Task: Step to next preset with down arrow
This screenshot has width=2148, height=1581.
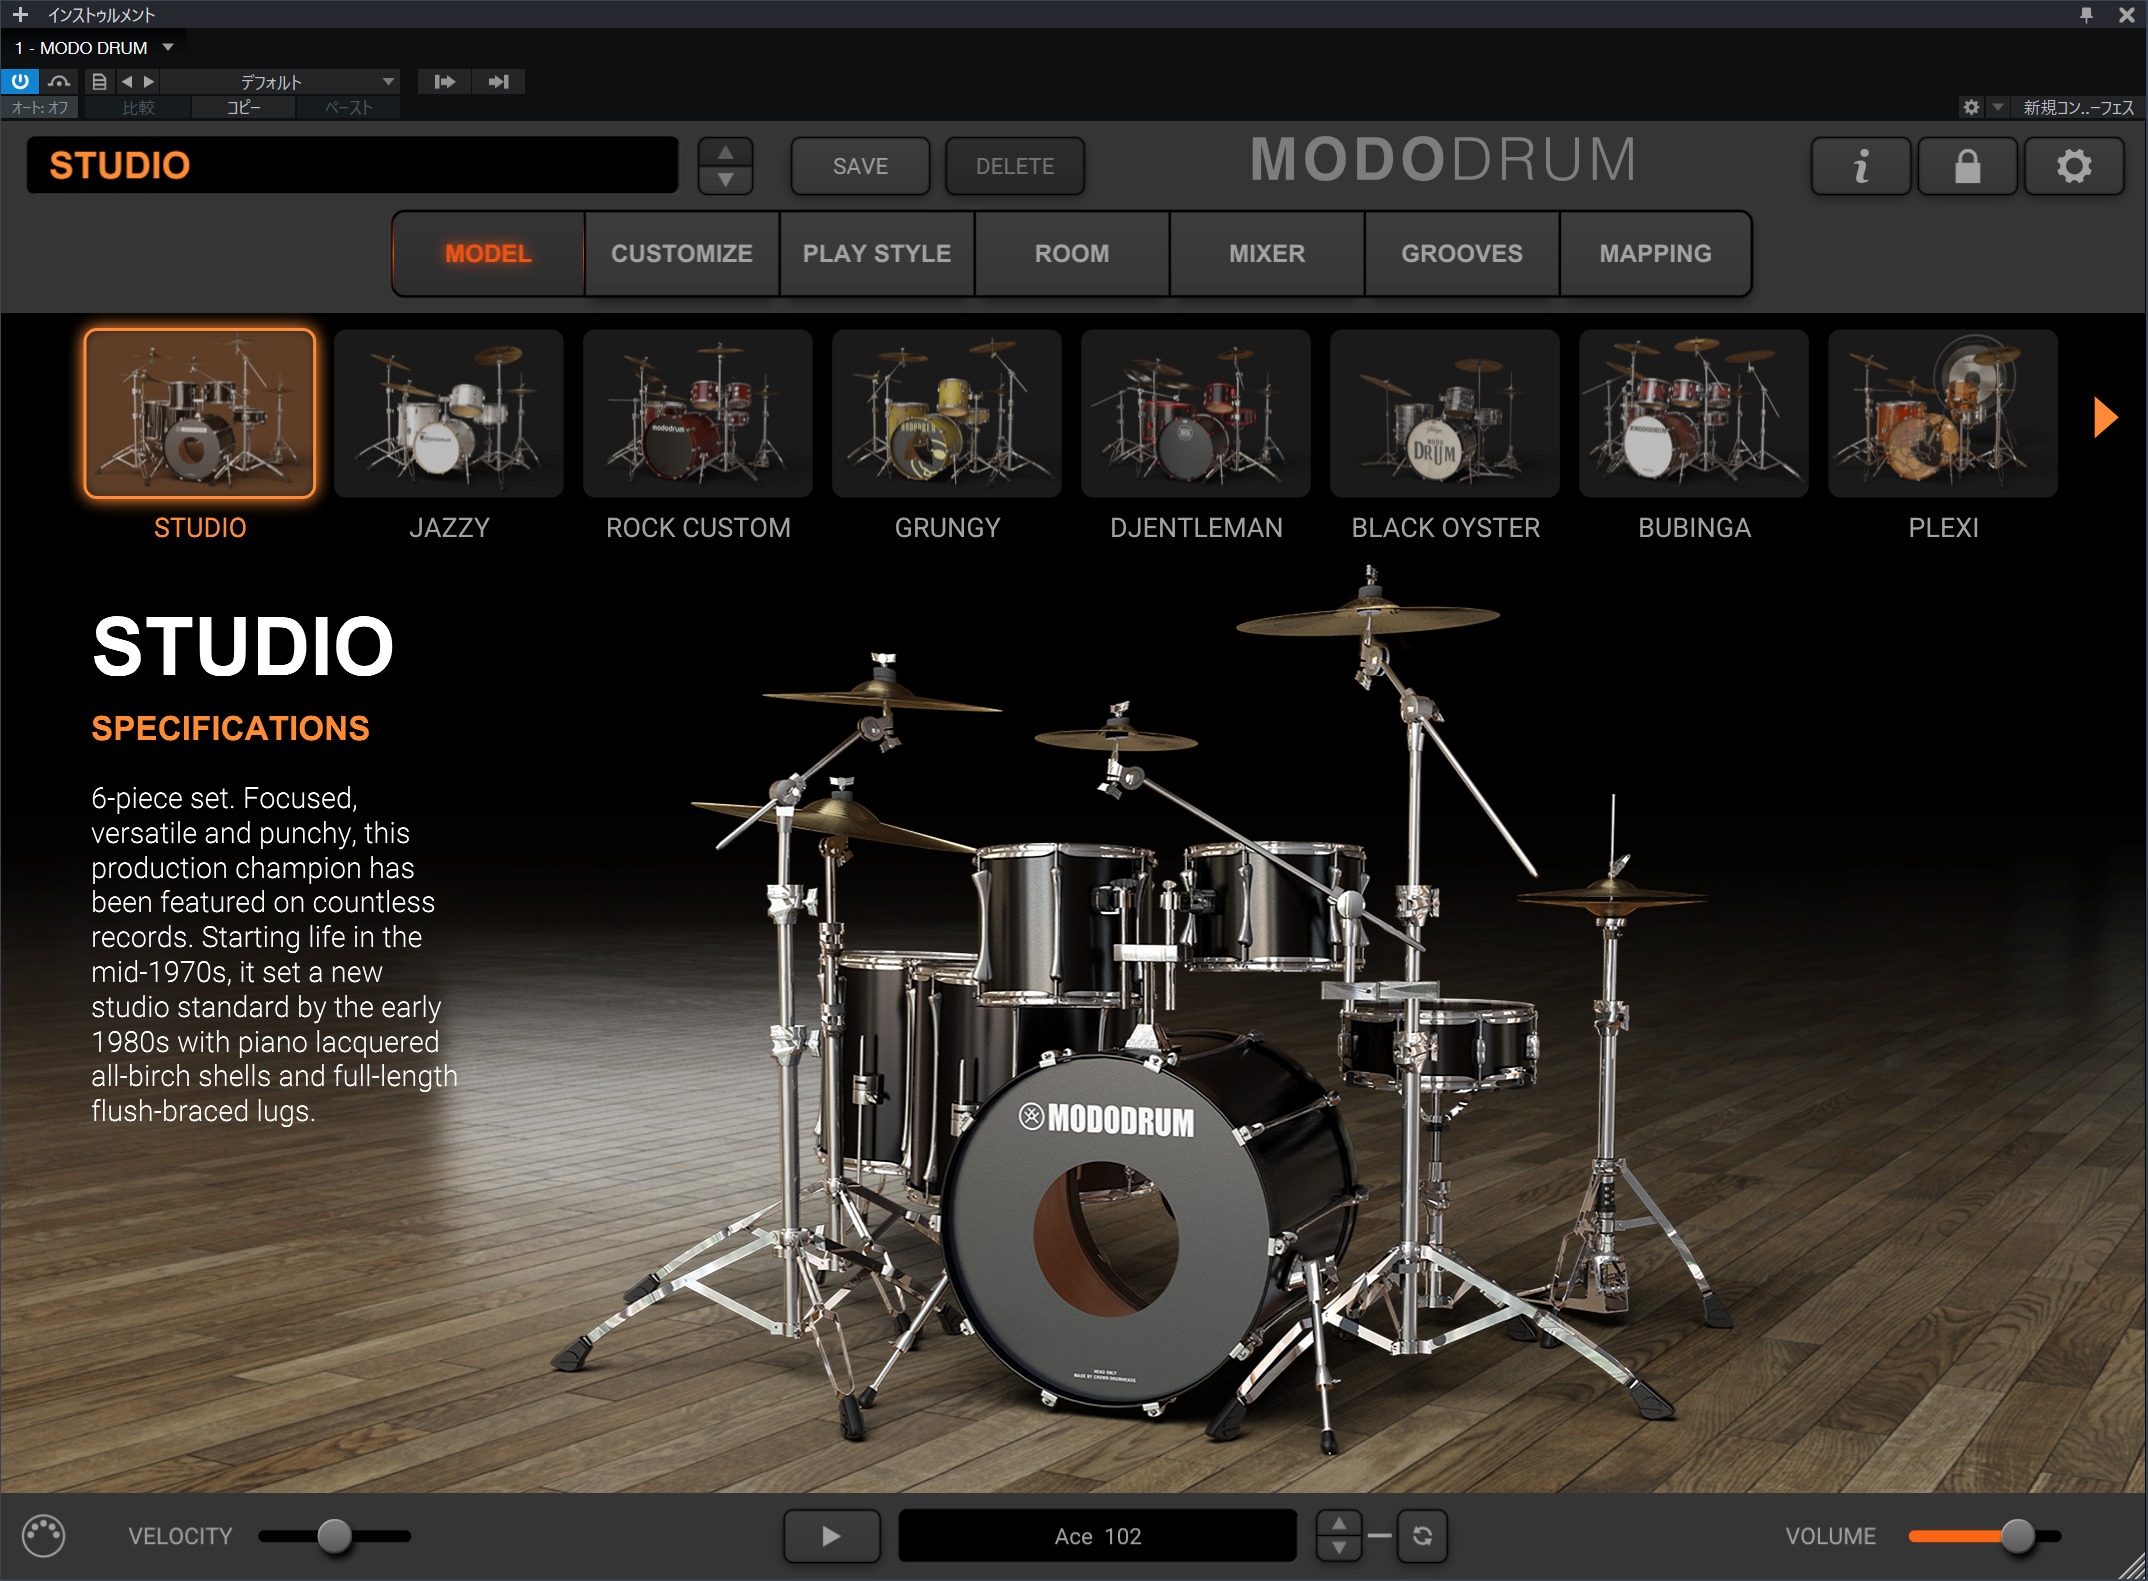Action: pyautogui.click(x=726, y=180)
